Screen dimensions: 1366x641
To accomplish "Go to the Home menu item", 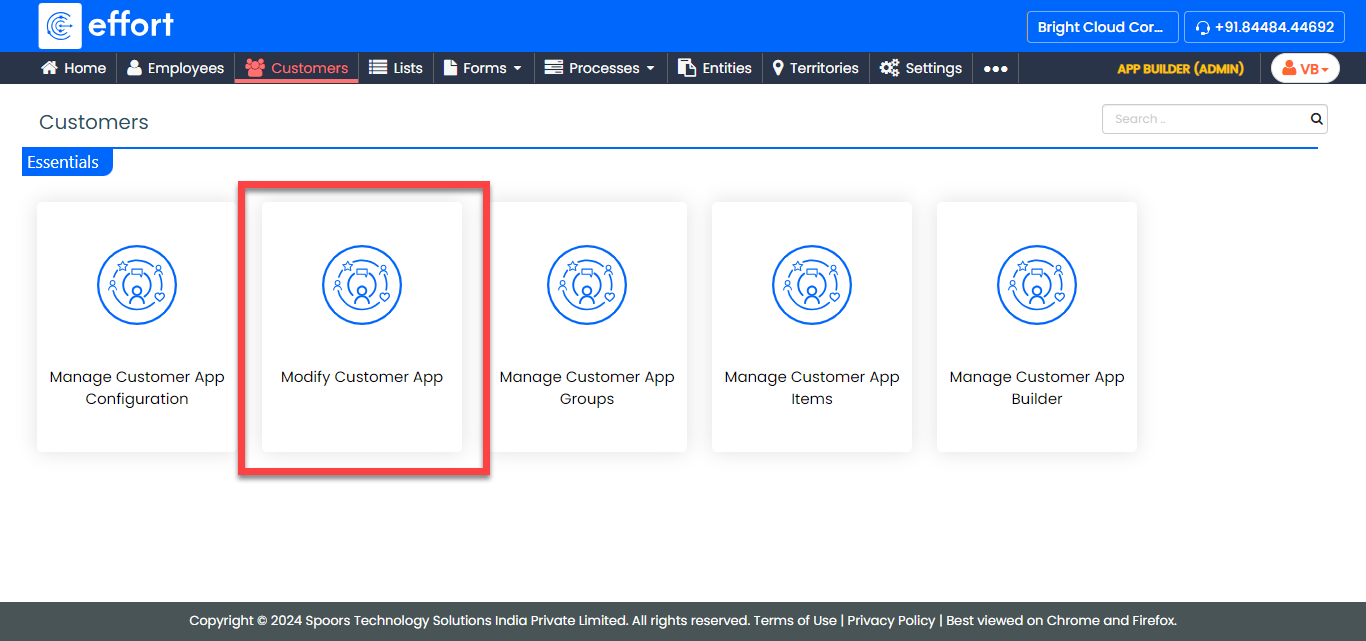I will pos(73,68).
